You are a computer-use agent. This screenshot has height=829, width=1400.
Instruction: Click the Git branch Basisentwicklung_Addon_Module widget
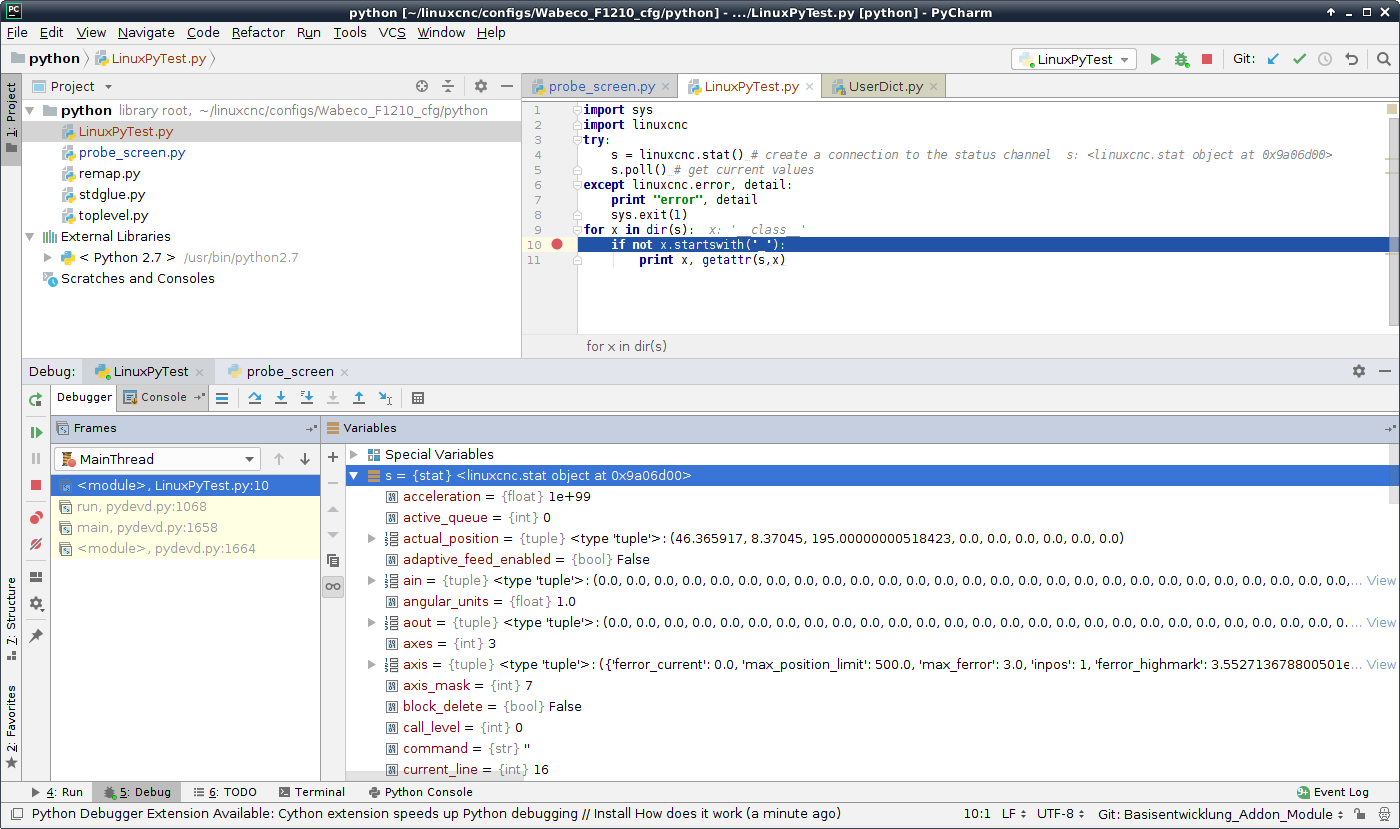1220,814
